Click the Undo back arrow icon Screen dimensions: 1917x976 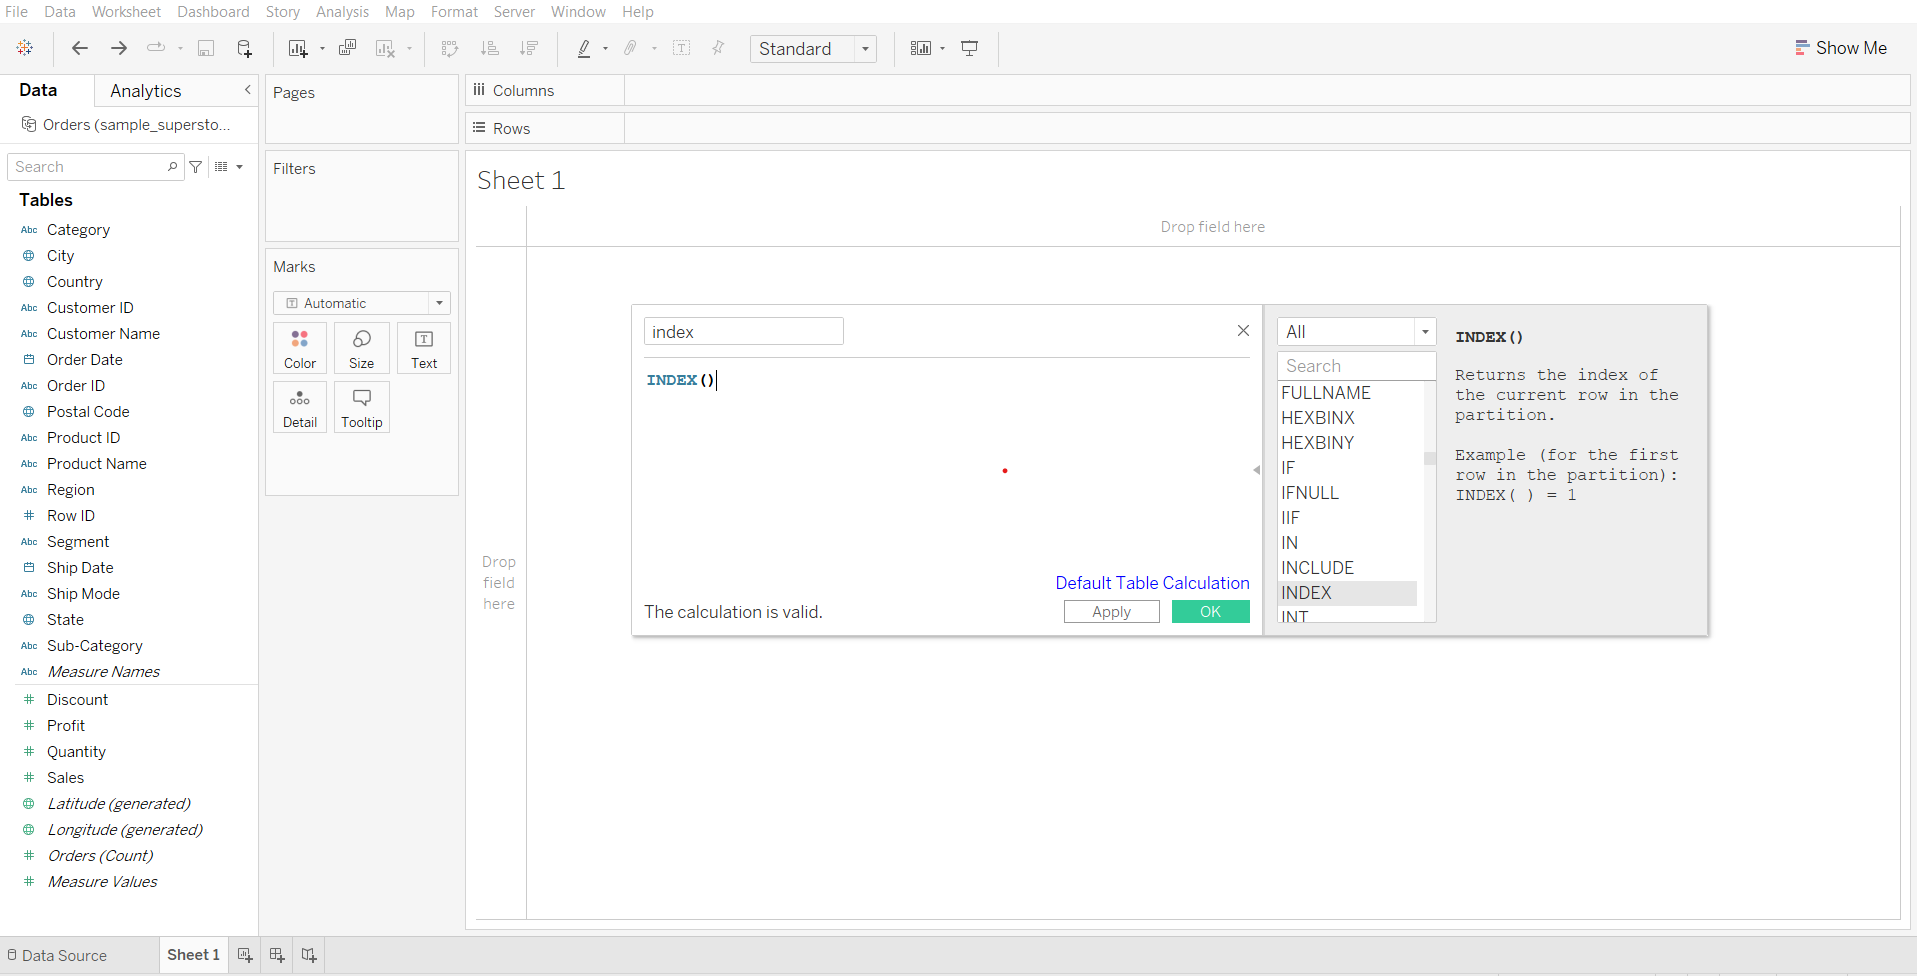click(x=80, y=48)
